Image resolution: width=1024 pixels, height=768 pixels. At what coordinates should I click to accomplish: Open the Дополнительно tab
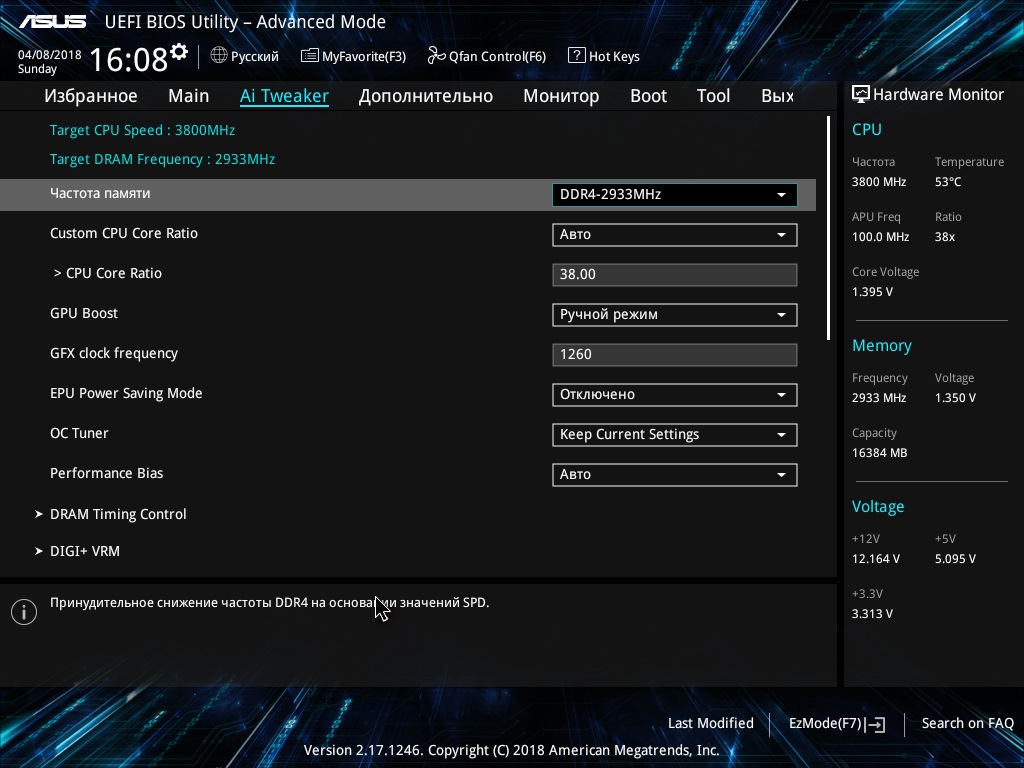click(x=426, y=96)
